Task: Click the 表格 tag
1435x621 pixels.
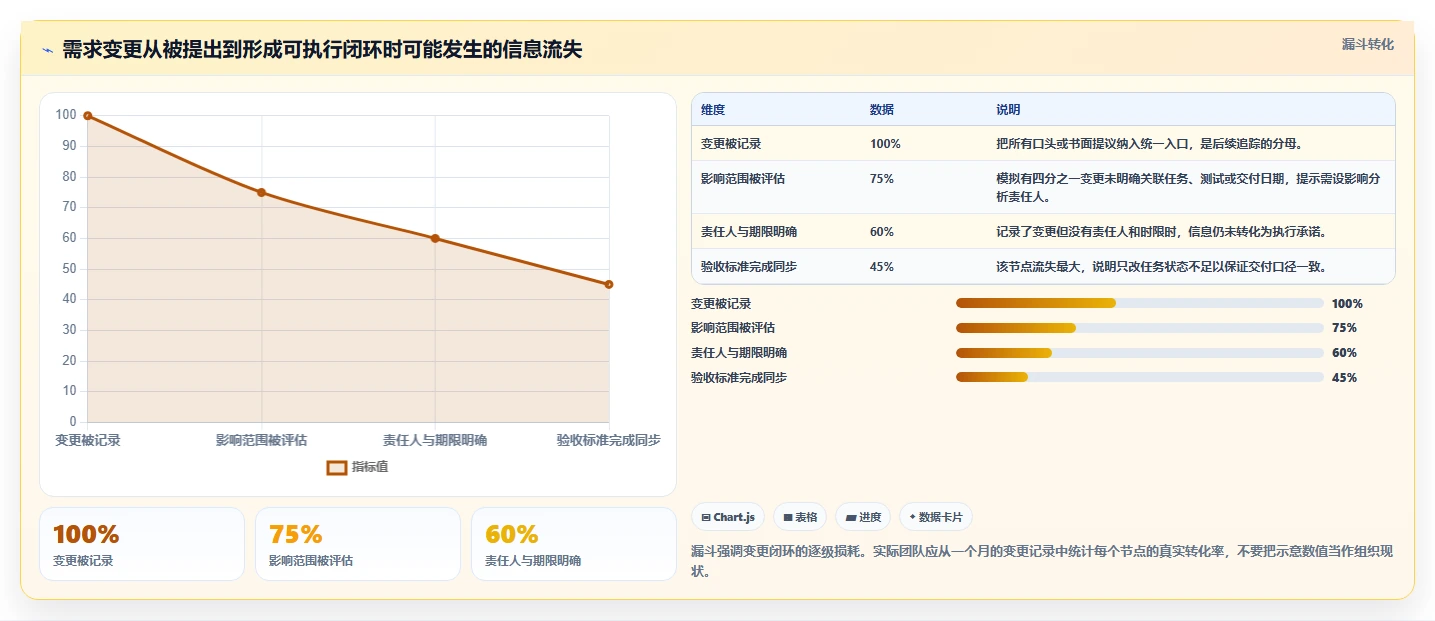Action: point(800,517)
